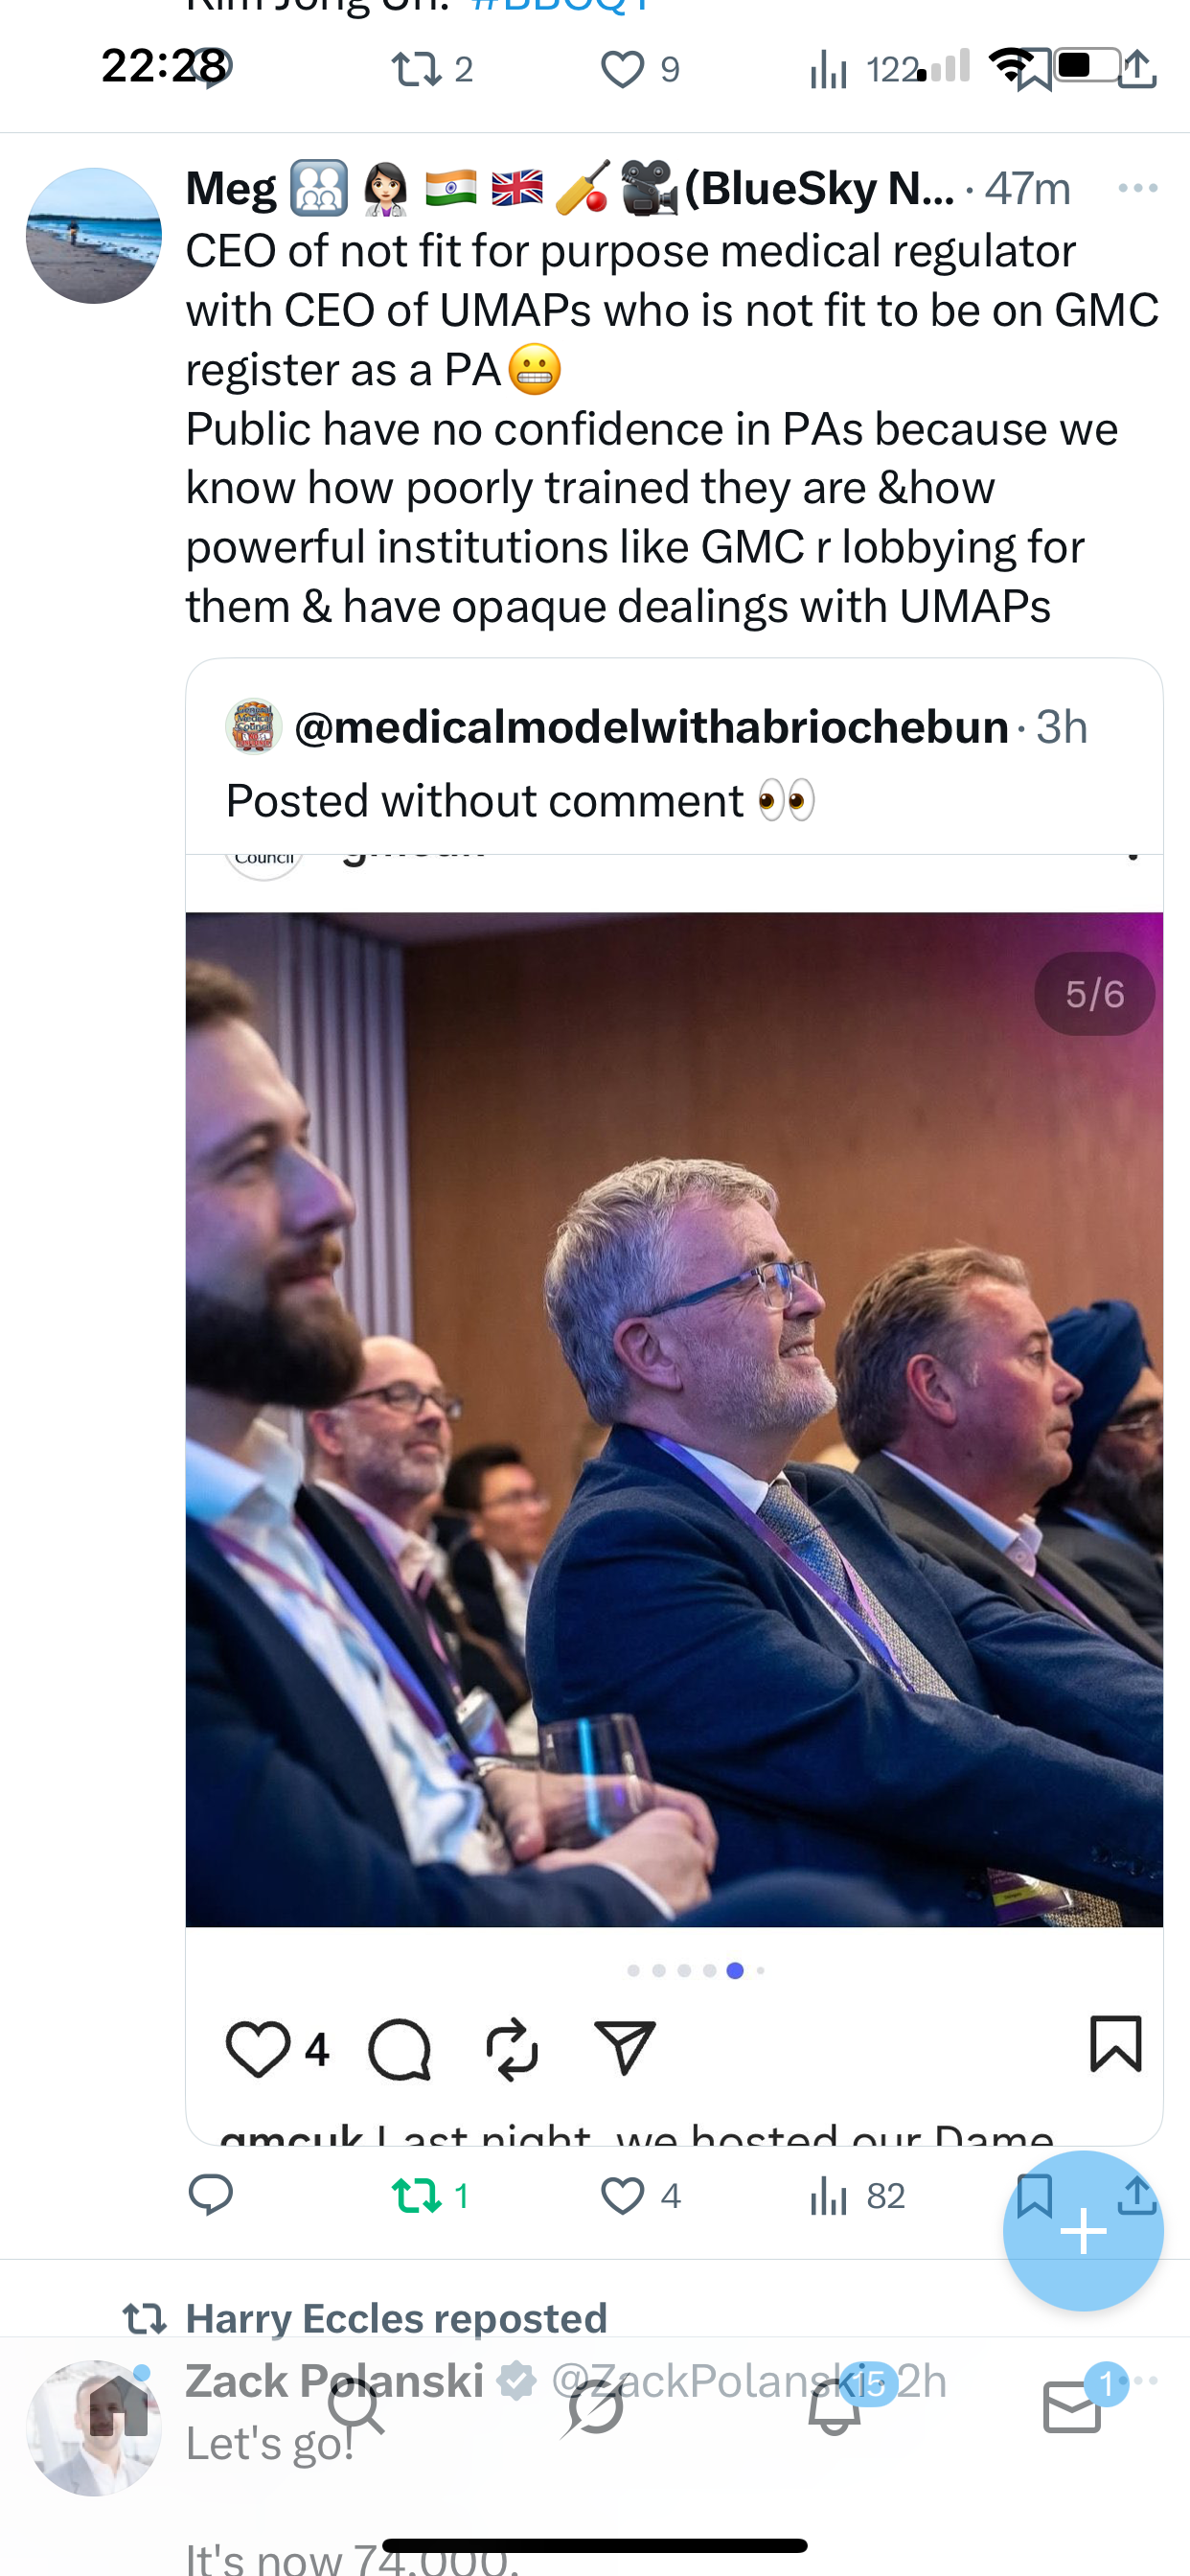The image size is (1190, 2576).
Task: Open the Messages envelope tab
Action: point(1072,2406)
